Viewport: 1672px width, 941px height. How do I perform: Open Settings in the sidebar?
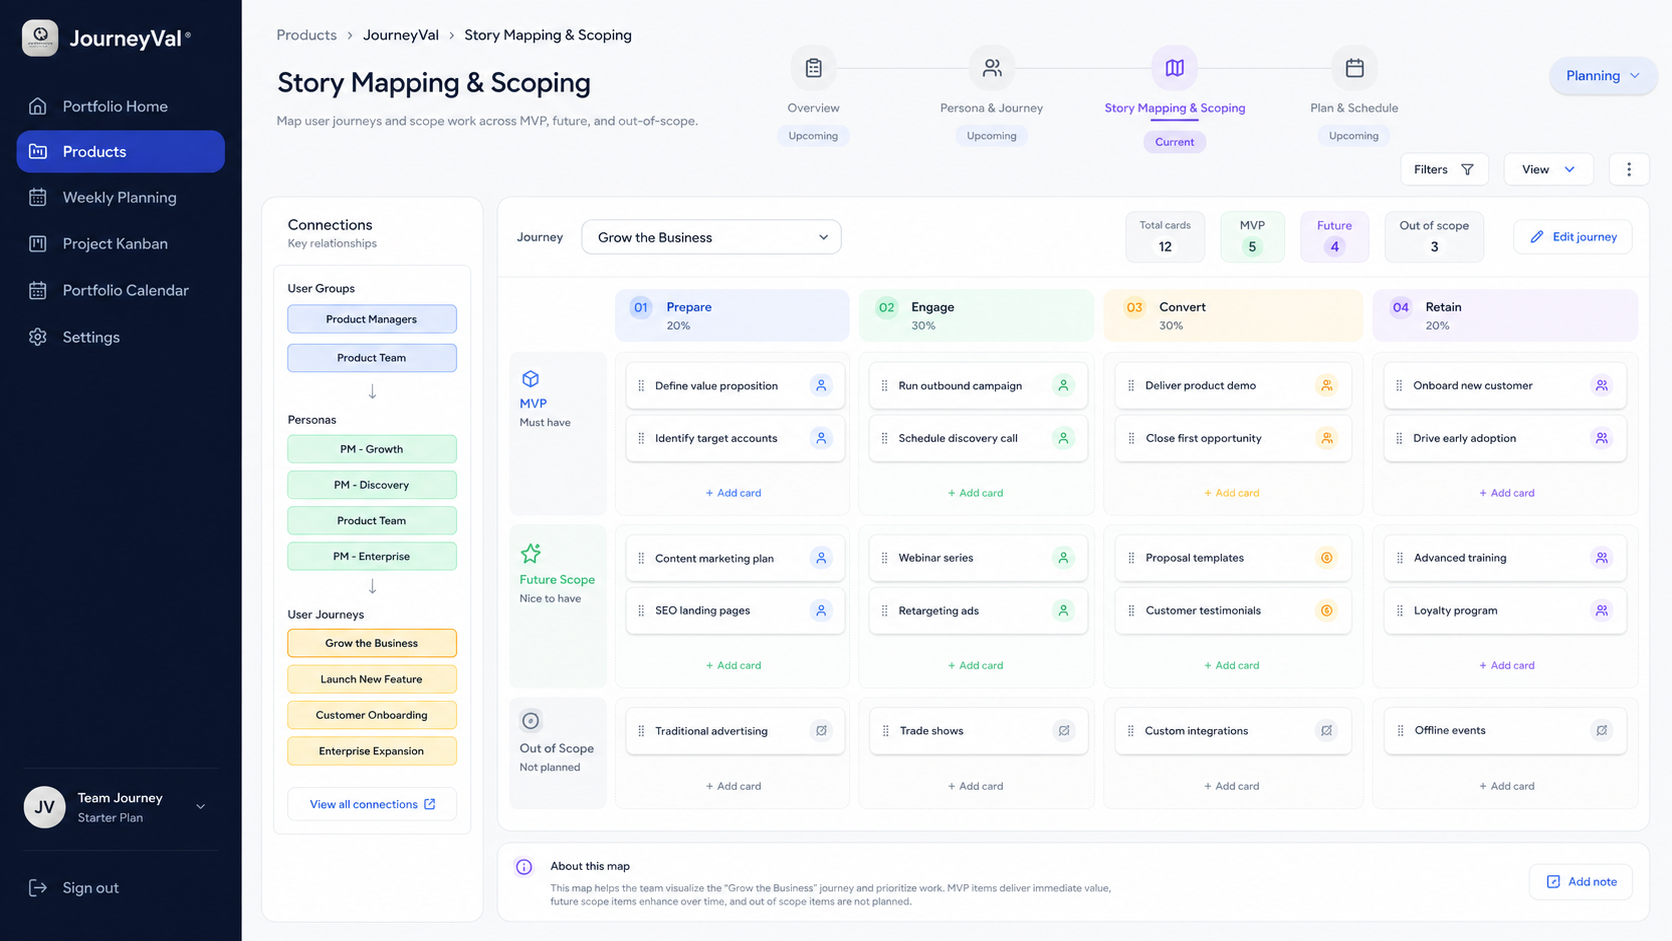(120, 337)
